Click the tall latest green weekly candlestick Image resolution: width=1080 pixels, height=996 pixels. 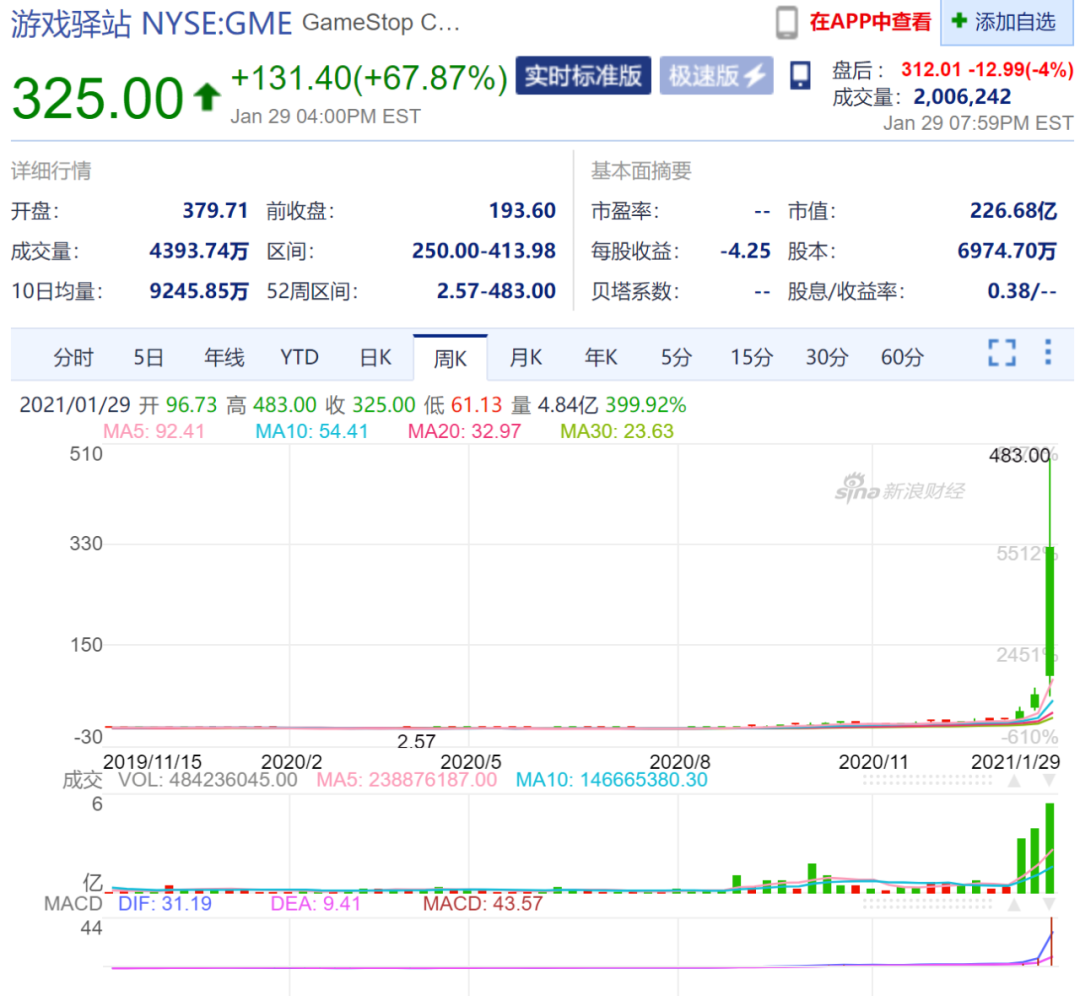[1050, 610]
